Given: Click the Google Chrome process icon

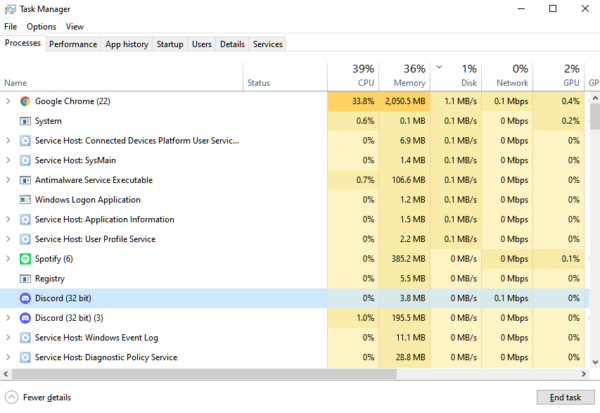Looking at the screenshot, I should pyautogui.click(x=26, y=101).
